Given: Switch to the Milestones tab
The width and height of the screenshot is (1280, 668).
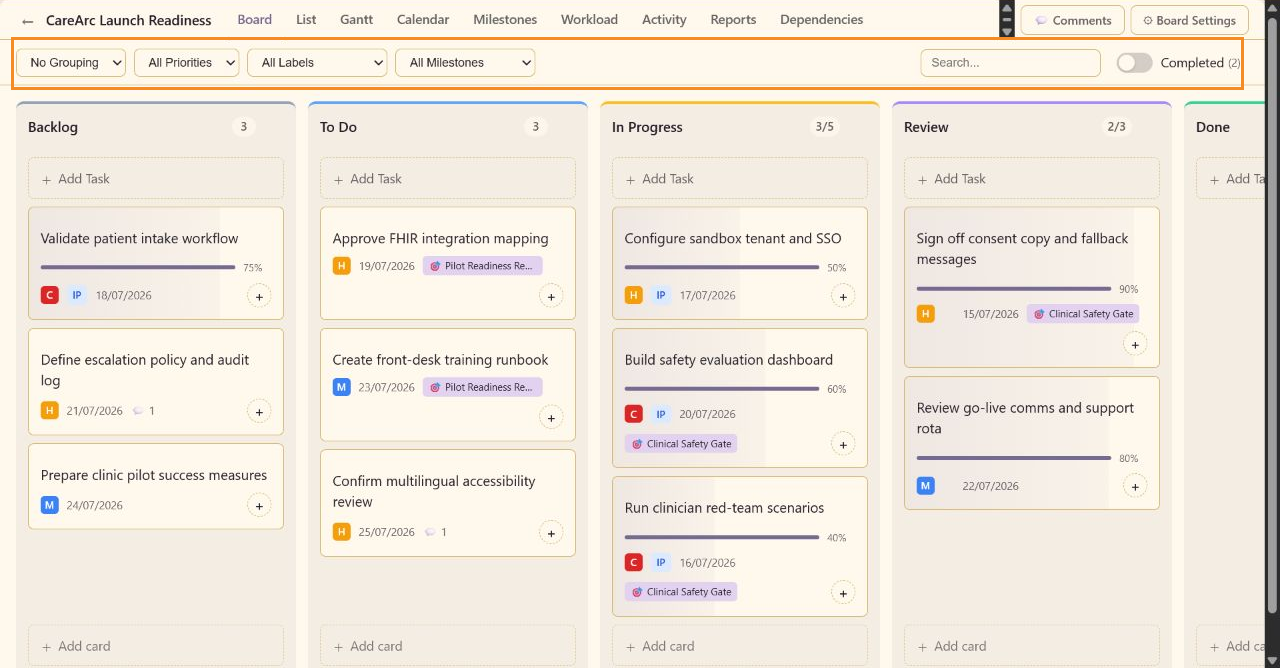Looking at the screenshot, I should pos(505,19).
